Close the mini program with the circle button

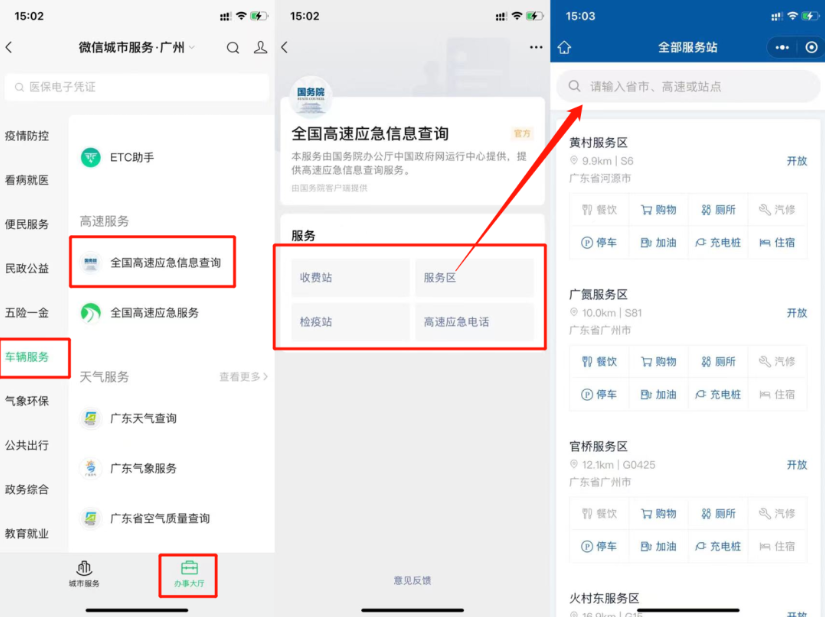click(811, 47)
